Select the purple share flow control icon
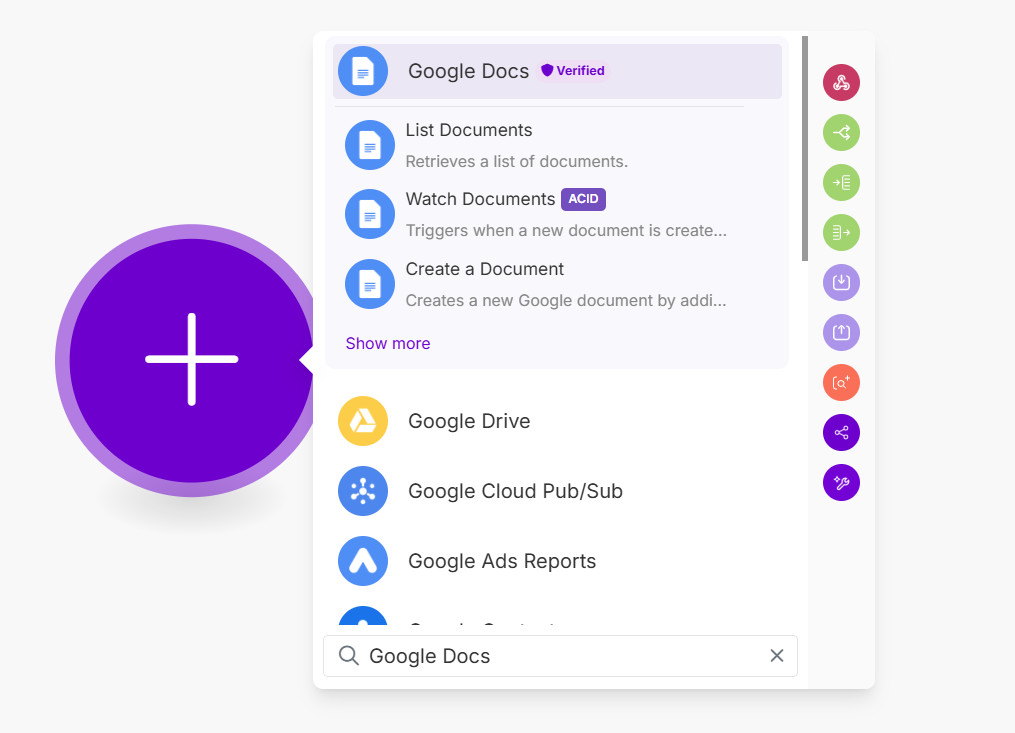The width and height of the screenshot is (1015, 733). [842, 433]
